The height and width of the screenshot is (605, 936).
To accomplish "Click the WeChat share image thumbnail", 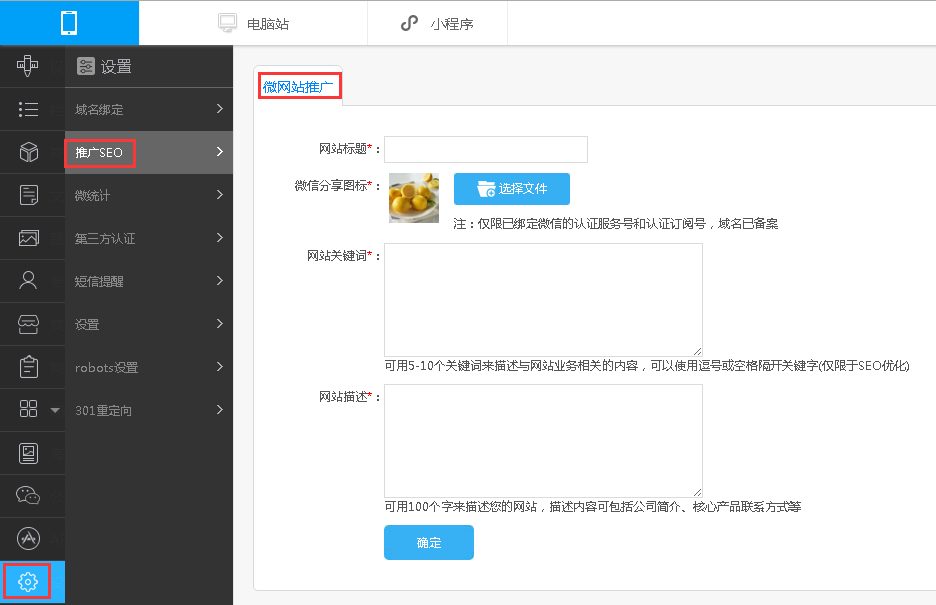I will (413, 197).
